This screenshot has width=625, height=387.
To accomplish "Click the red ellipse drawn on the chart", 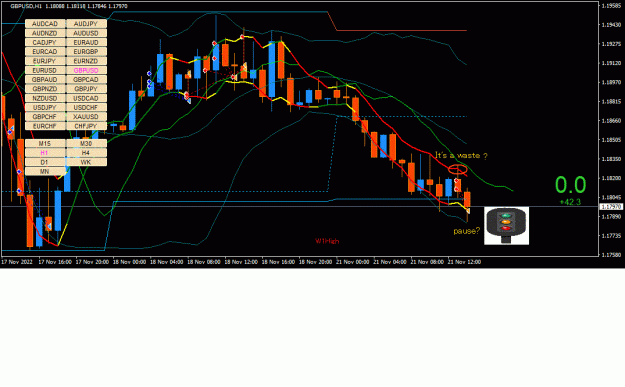I will pyautogui.click(x=458, y=169).
